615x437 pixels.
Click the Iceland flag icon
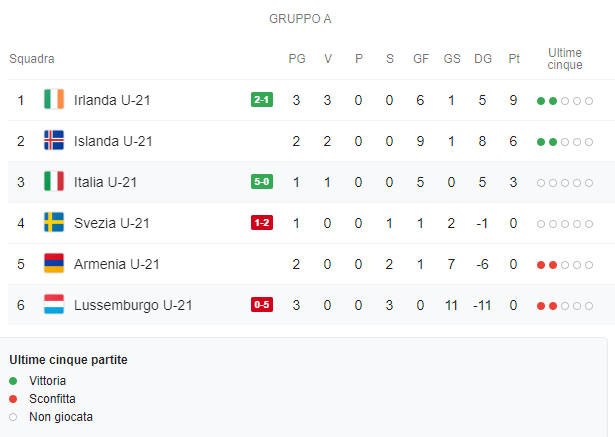pyautogui.click(x=54, y=141)
